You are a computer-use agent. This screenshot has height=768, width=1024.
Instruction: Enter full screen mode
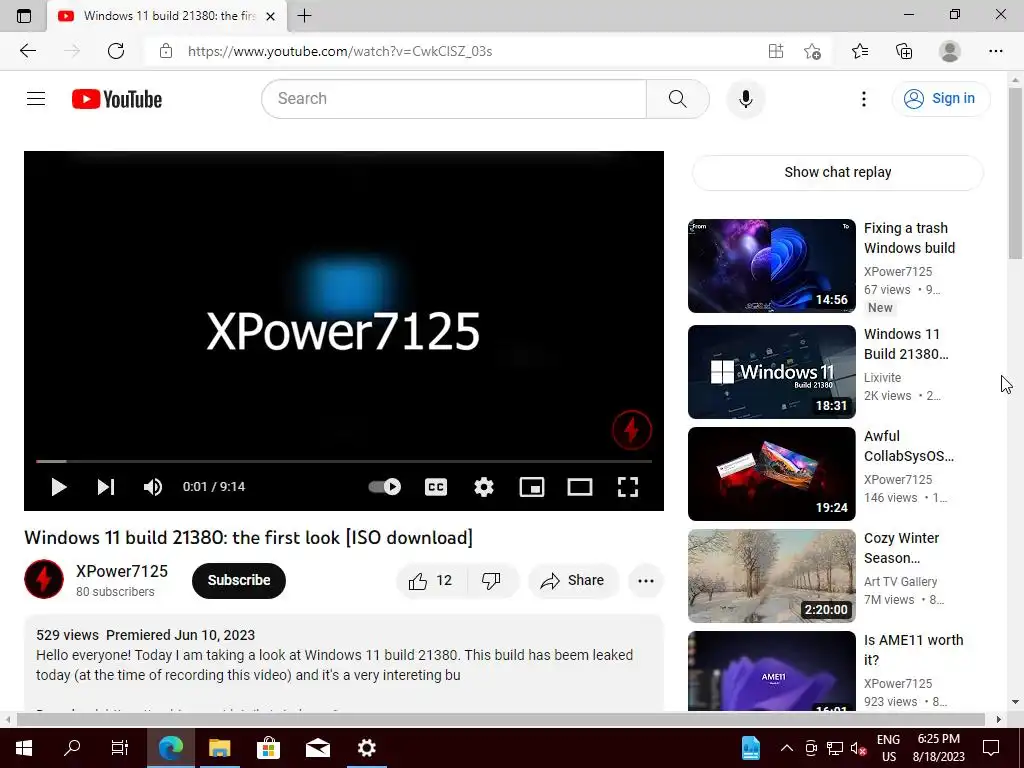628,487
